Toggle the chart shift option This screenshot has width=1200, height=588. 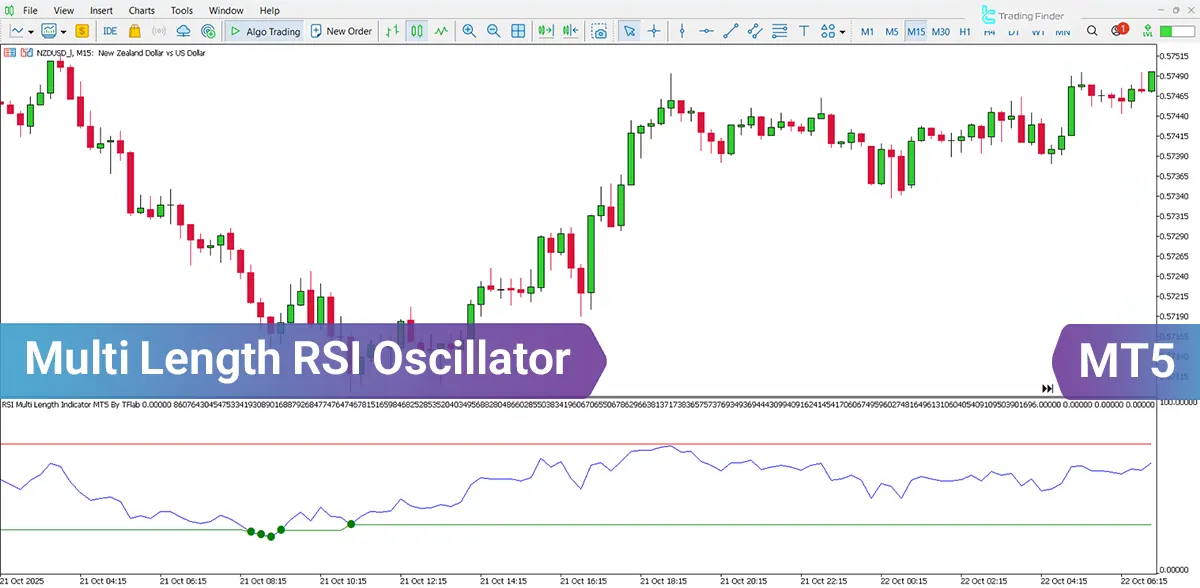tap(570, 31)
